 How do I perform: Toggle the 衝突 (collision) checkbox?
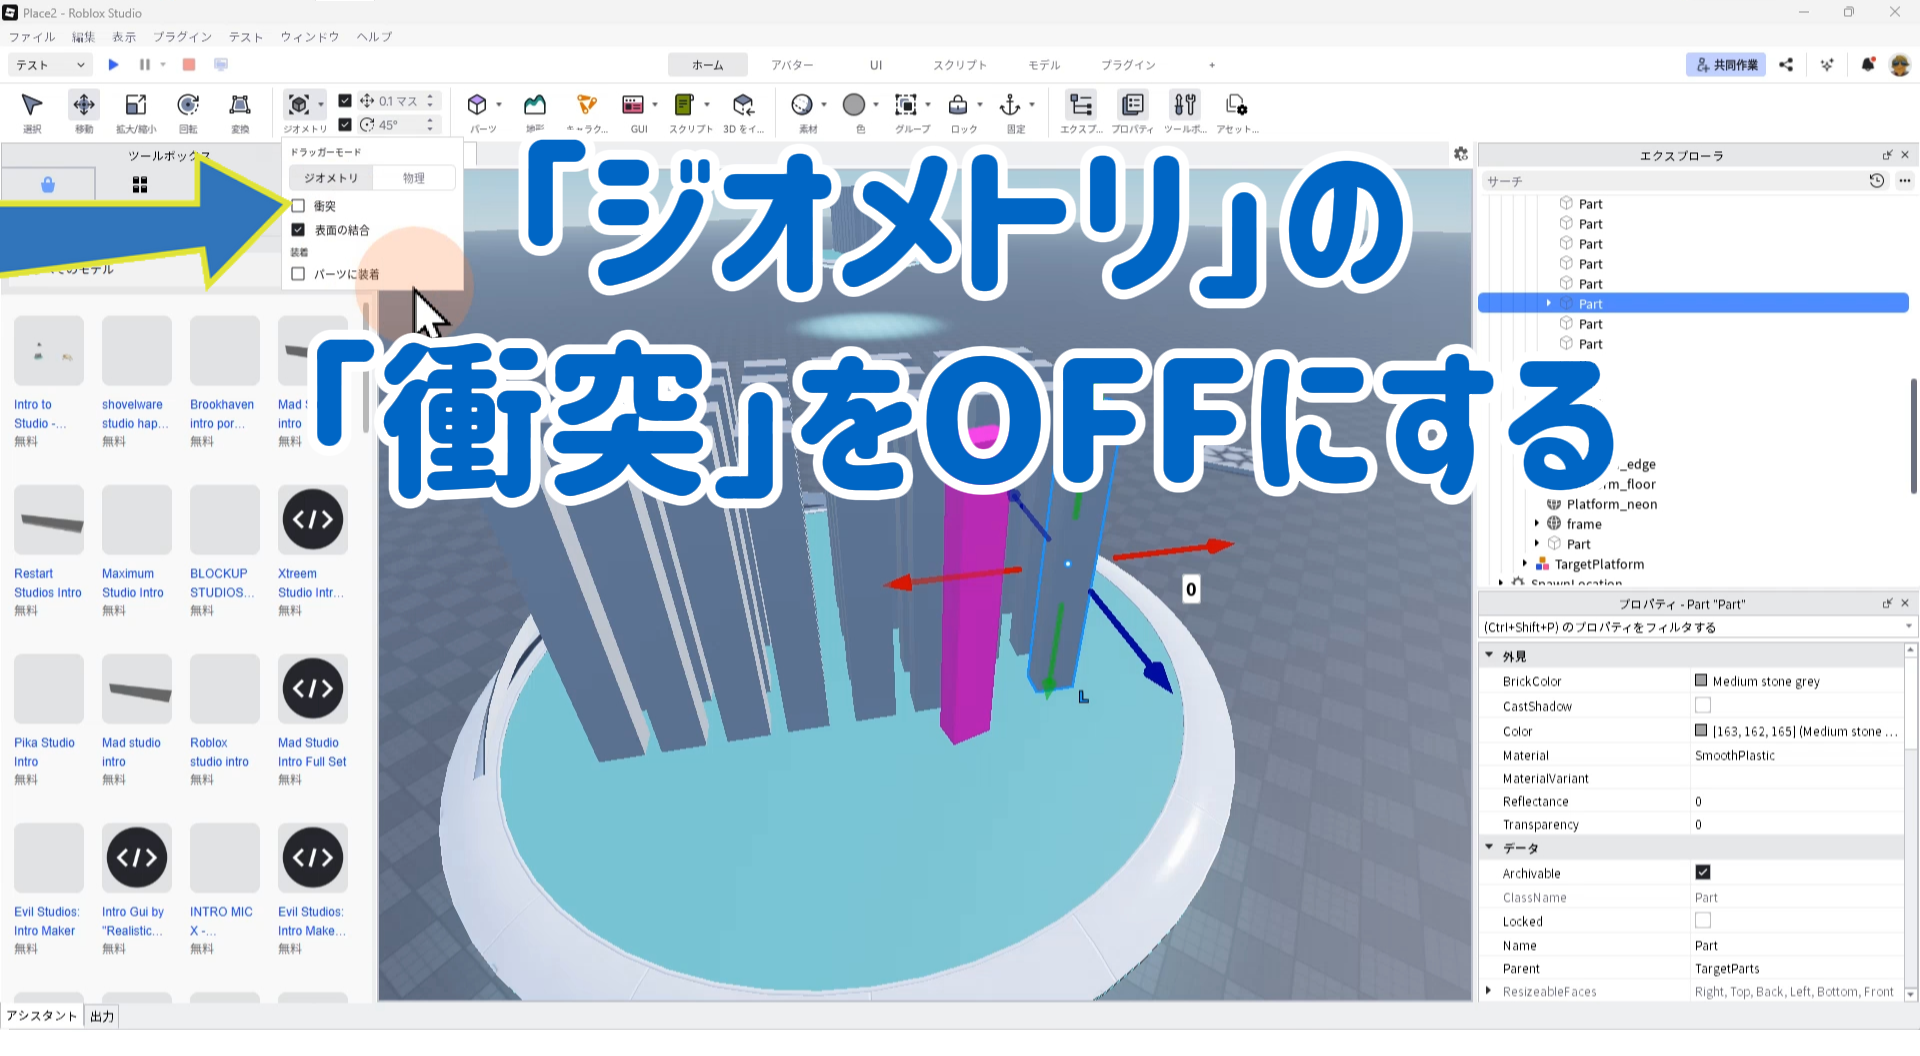[298, 206]
